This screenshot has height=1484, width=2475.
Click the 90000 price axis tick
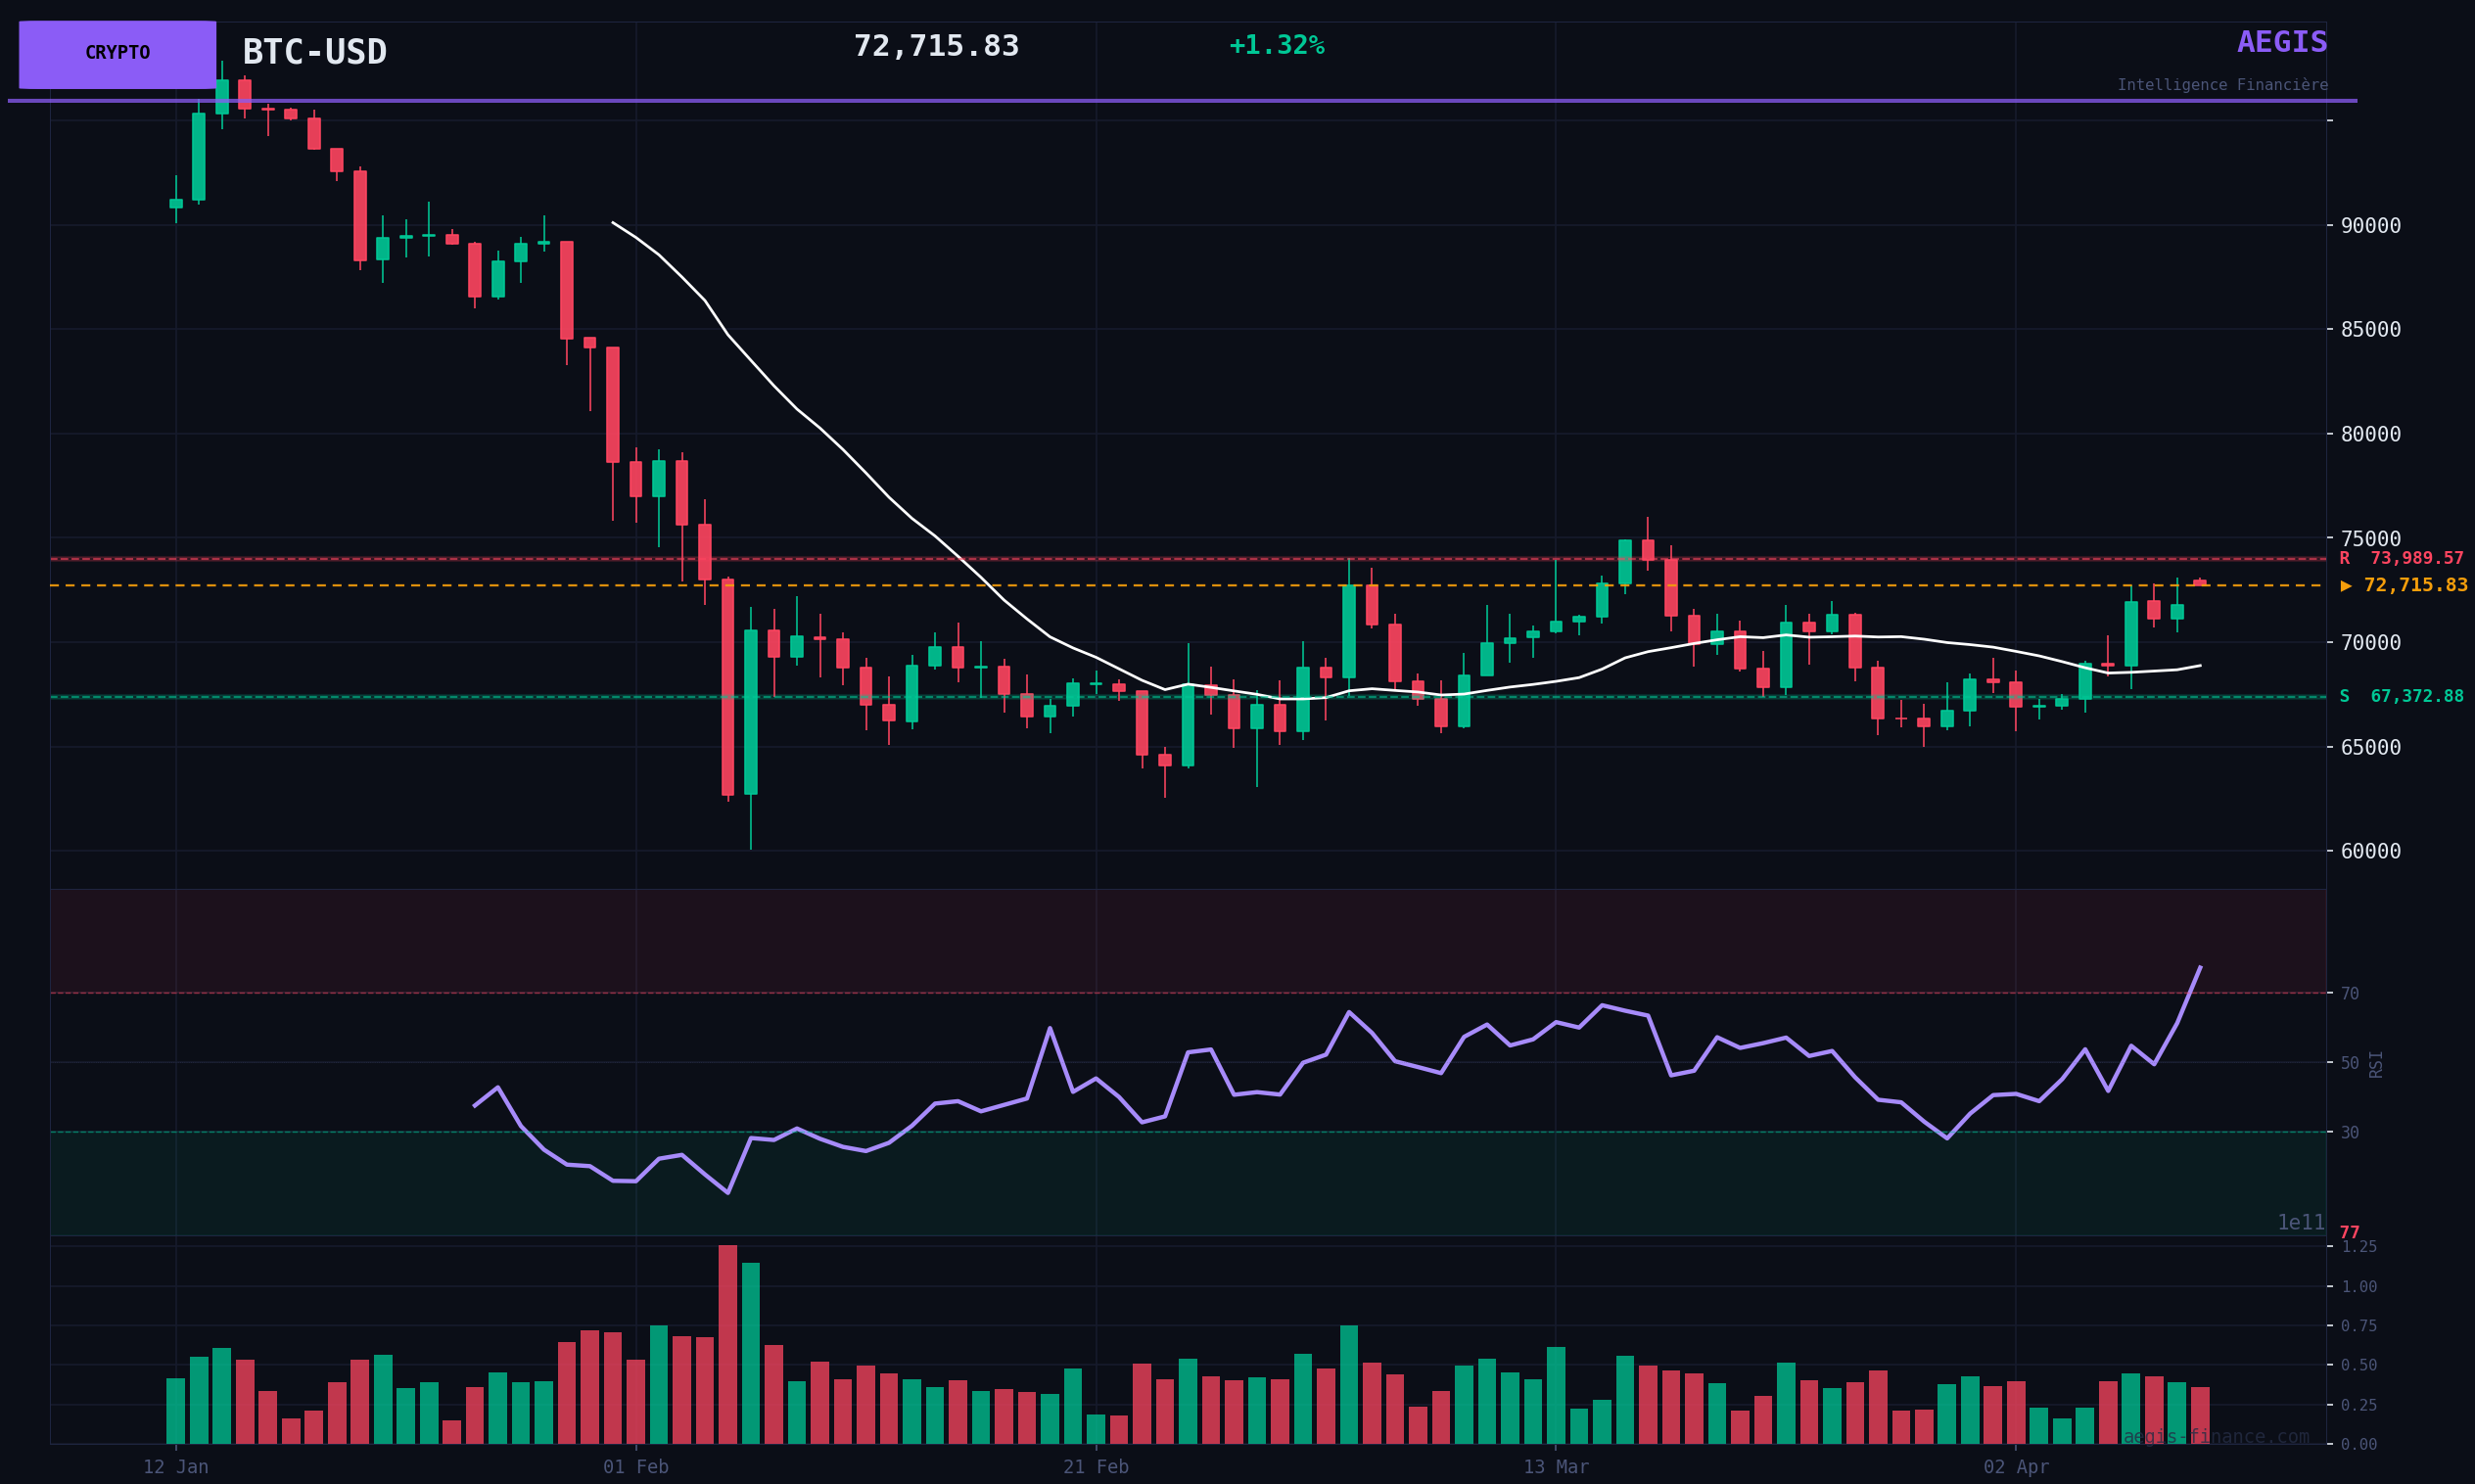2370,226
